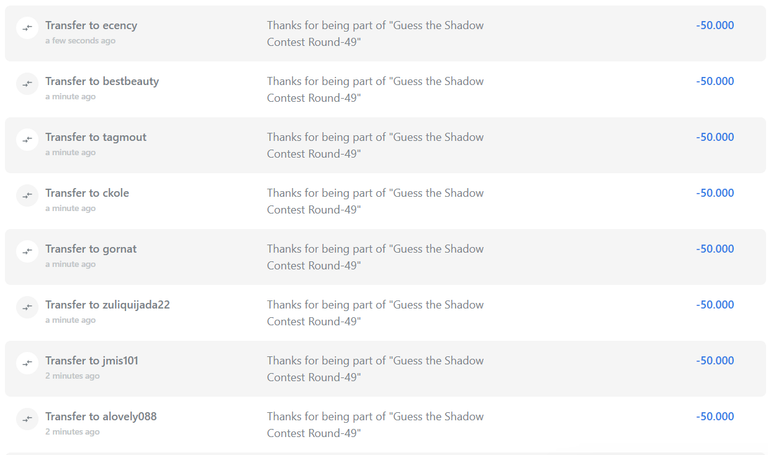768x455 pixels.
Task: Open the 'Transfer to ecency' entry
Action: 91,25
